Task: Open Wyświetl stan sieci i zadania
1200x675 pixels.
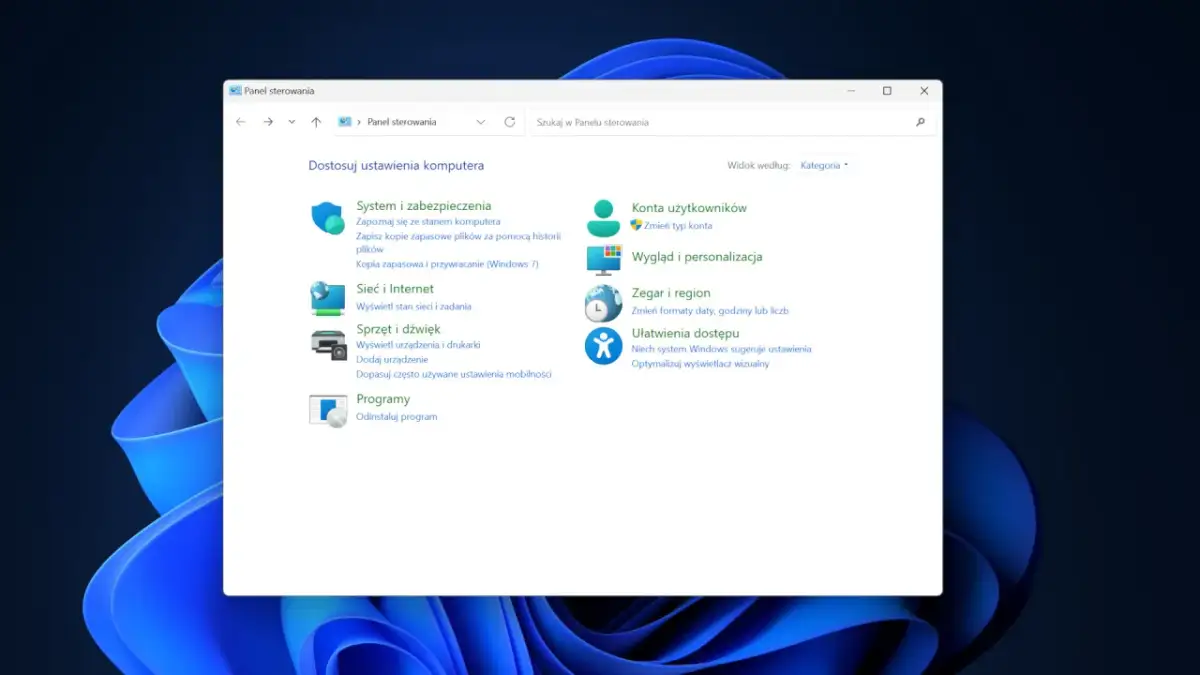Action: [x=413, y=307]
